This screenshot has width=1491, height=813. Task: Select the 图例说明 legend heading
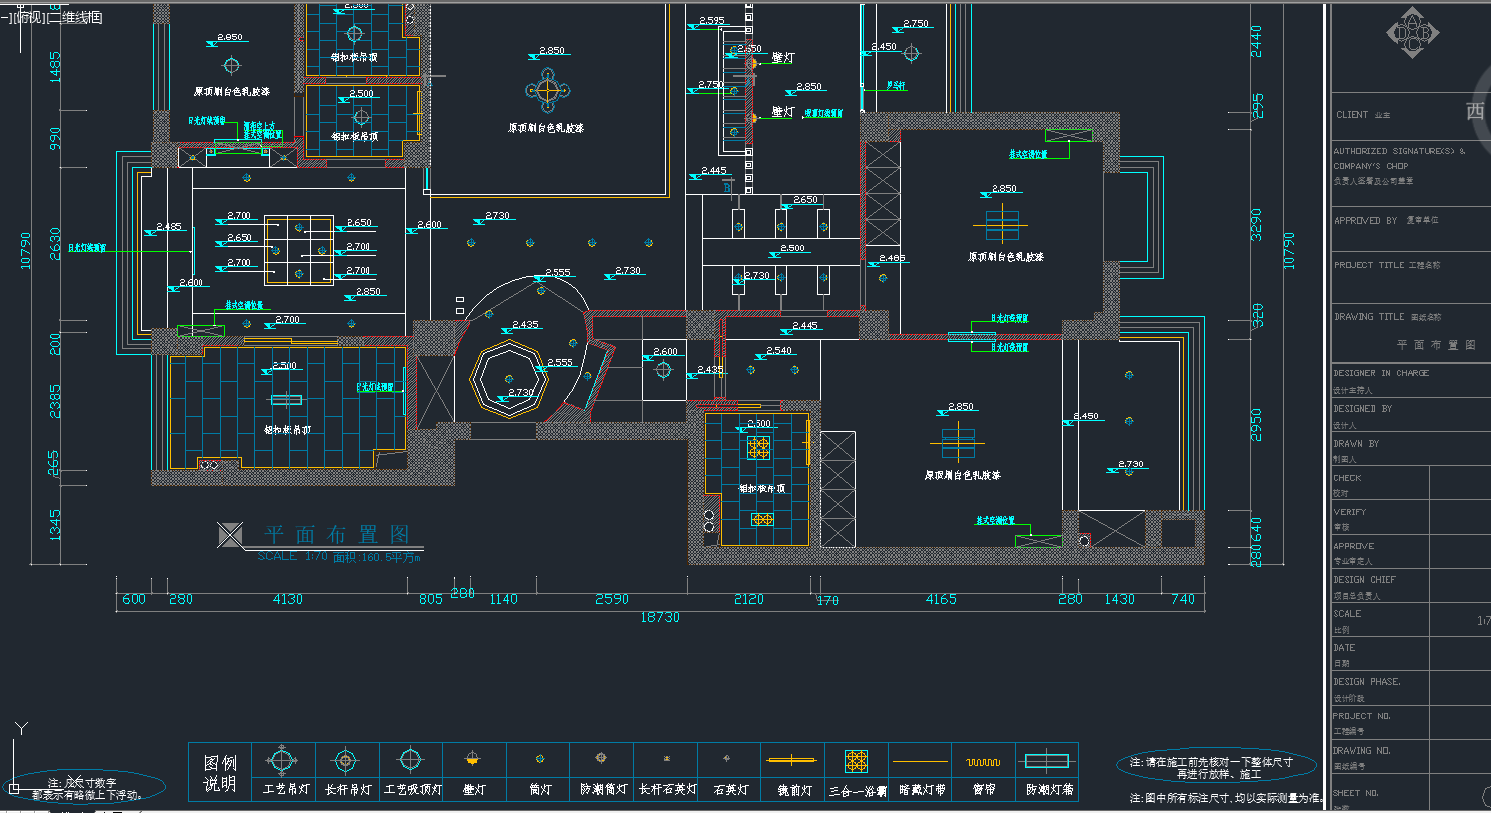pos(220,772)
